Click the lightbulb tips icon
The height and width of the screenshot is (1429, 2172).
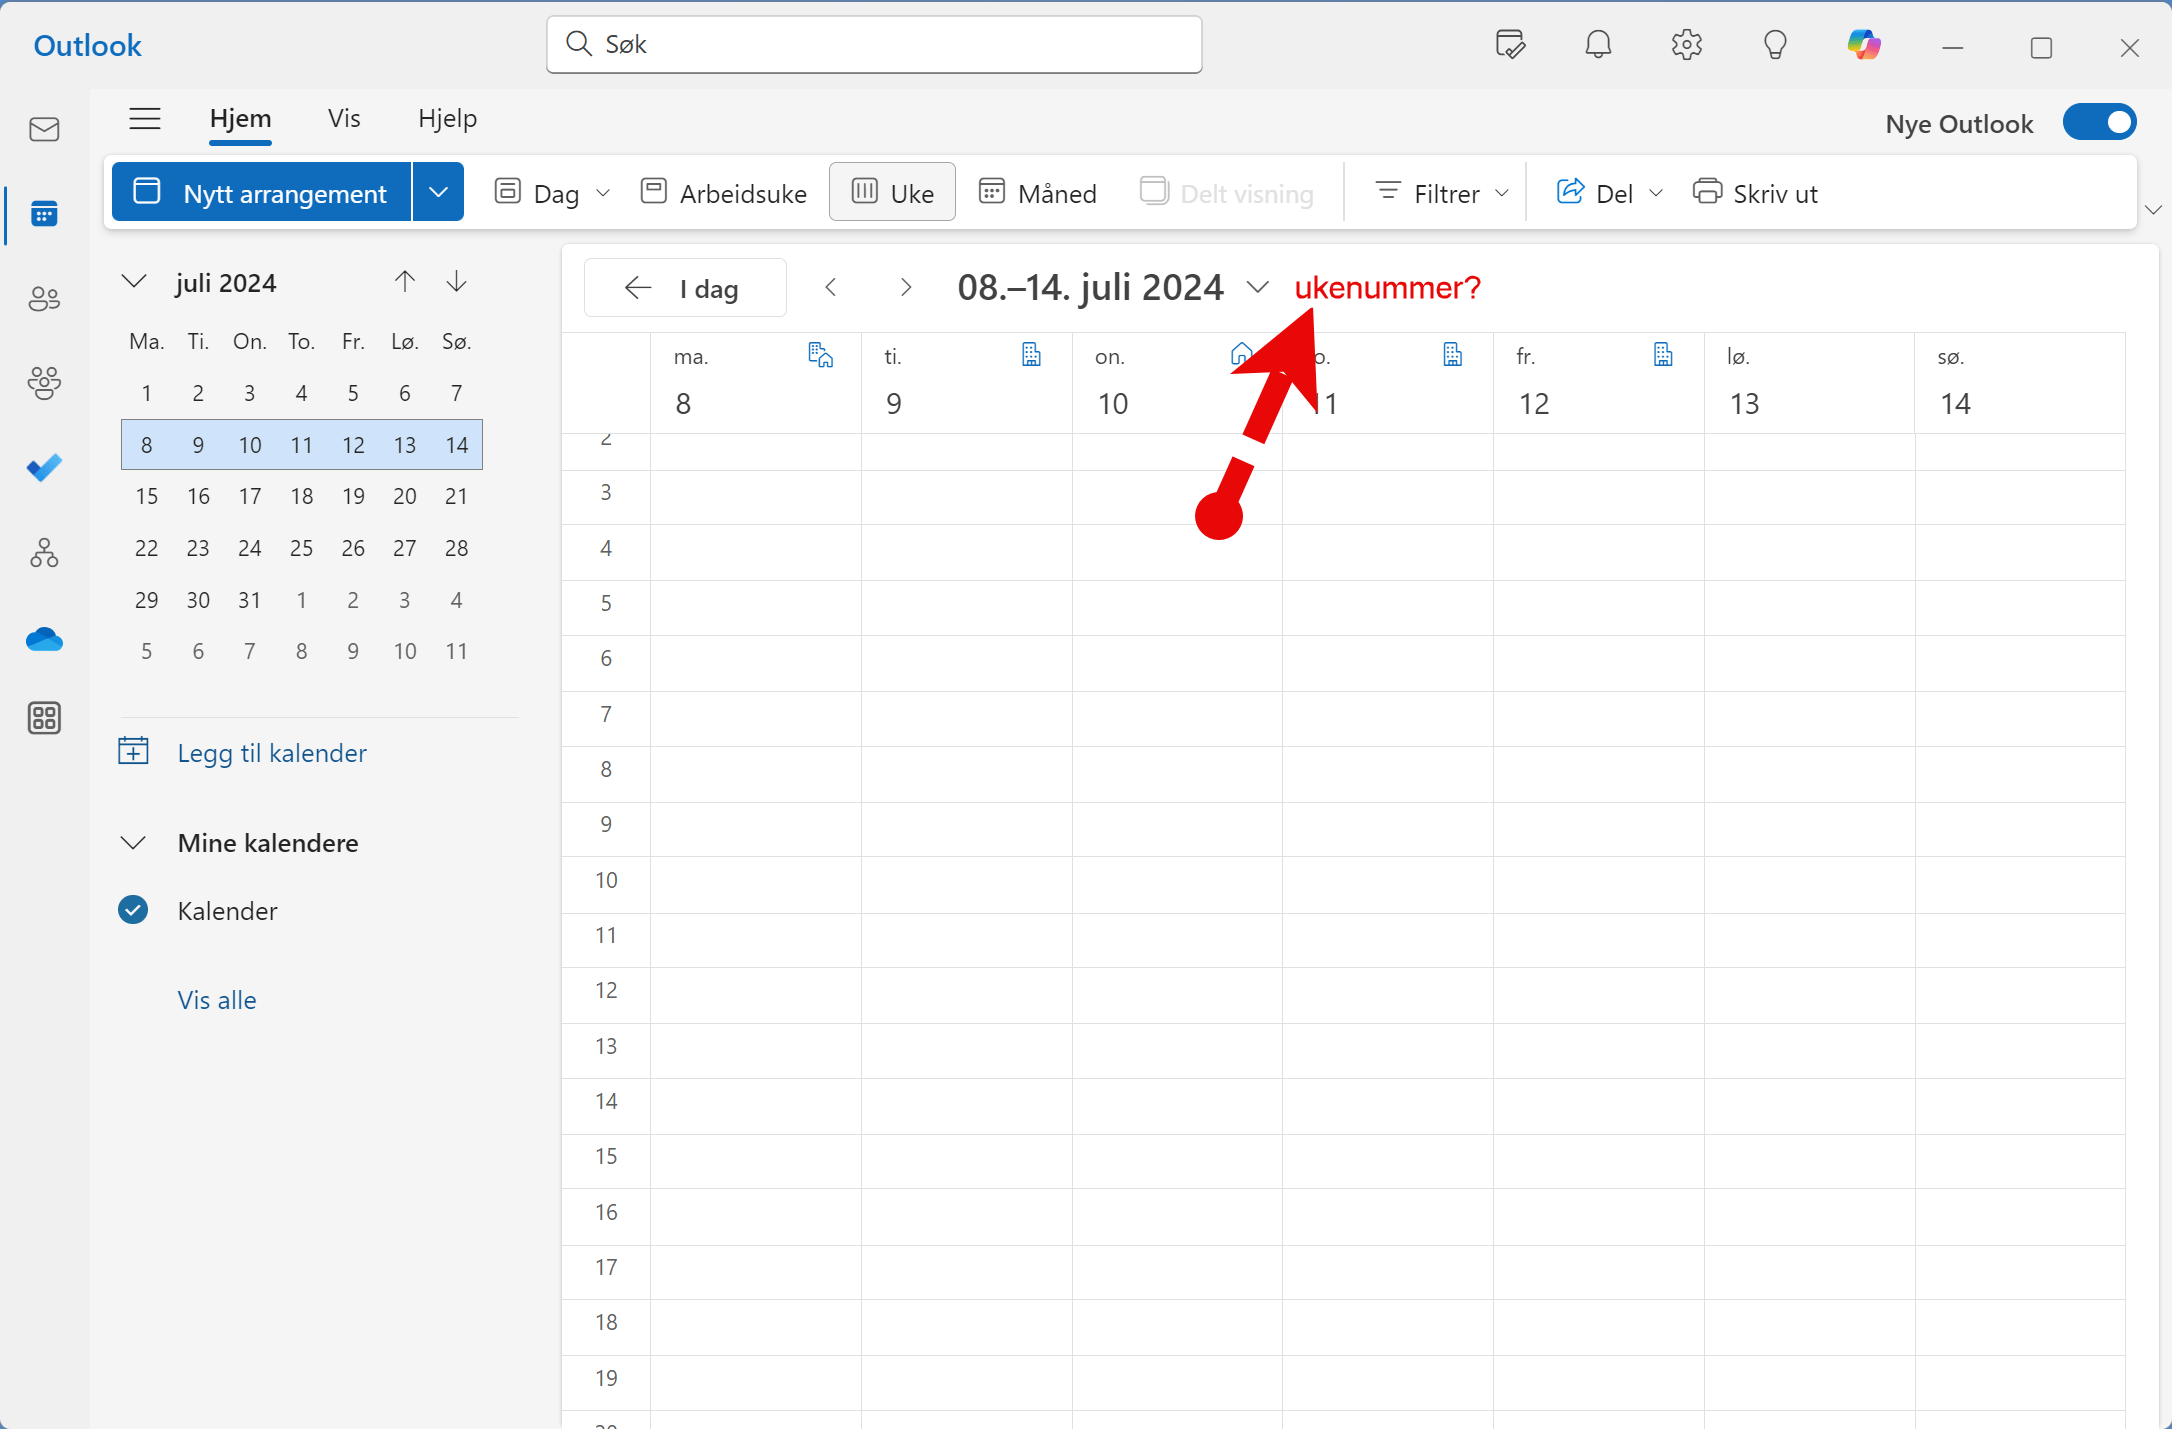[1775, 45]
